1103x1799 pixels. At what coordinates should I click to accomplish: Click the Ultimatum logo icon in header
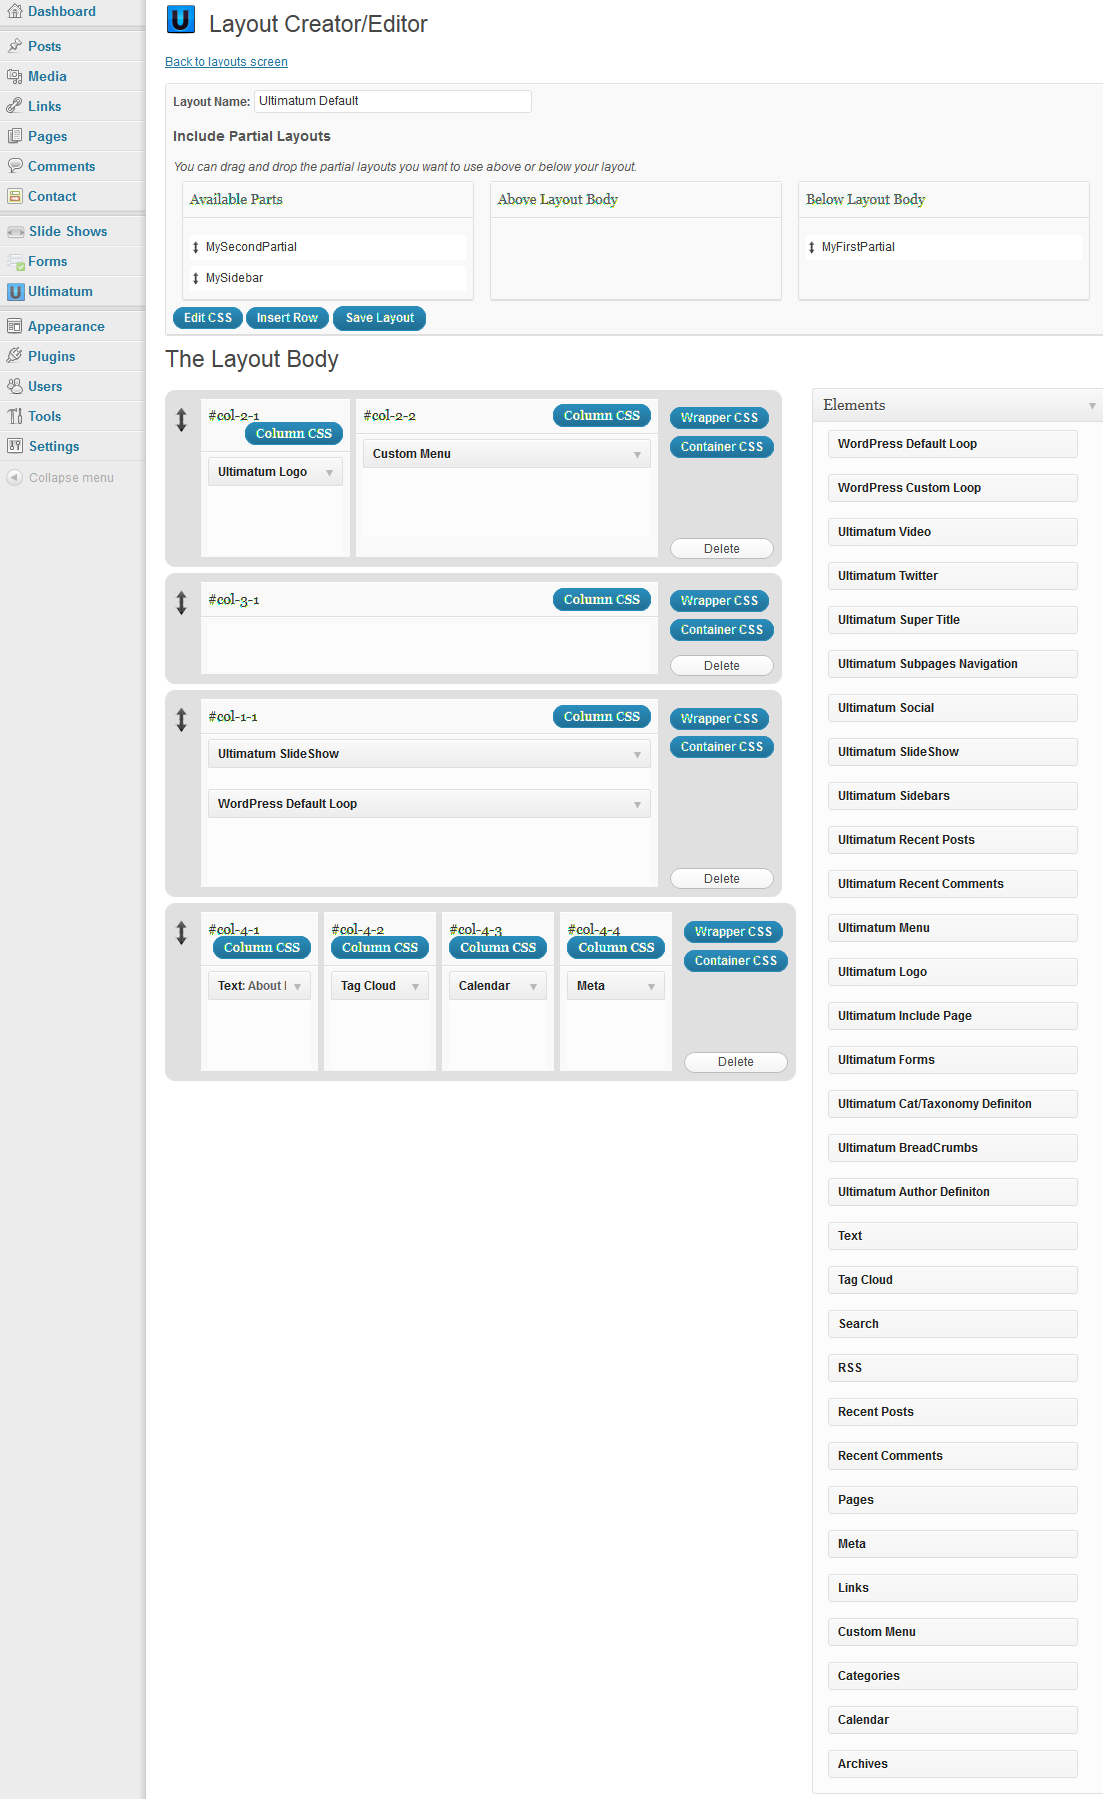181,21
